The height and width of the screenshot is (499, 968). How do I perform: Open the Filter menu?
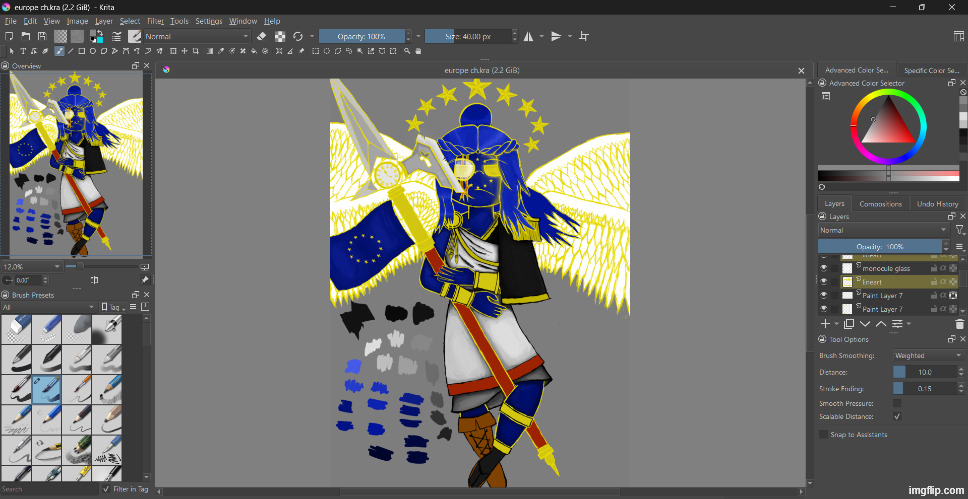pos(155,21)
